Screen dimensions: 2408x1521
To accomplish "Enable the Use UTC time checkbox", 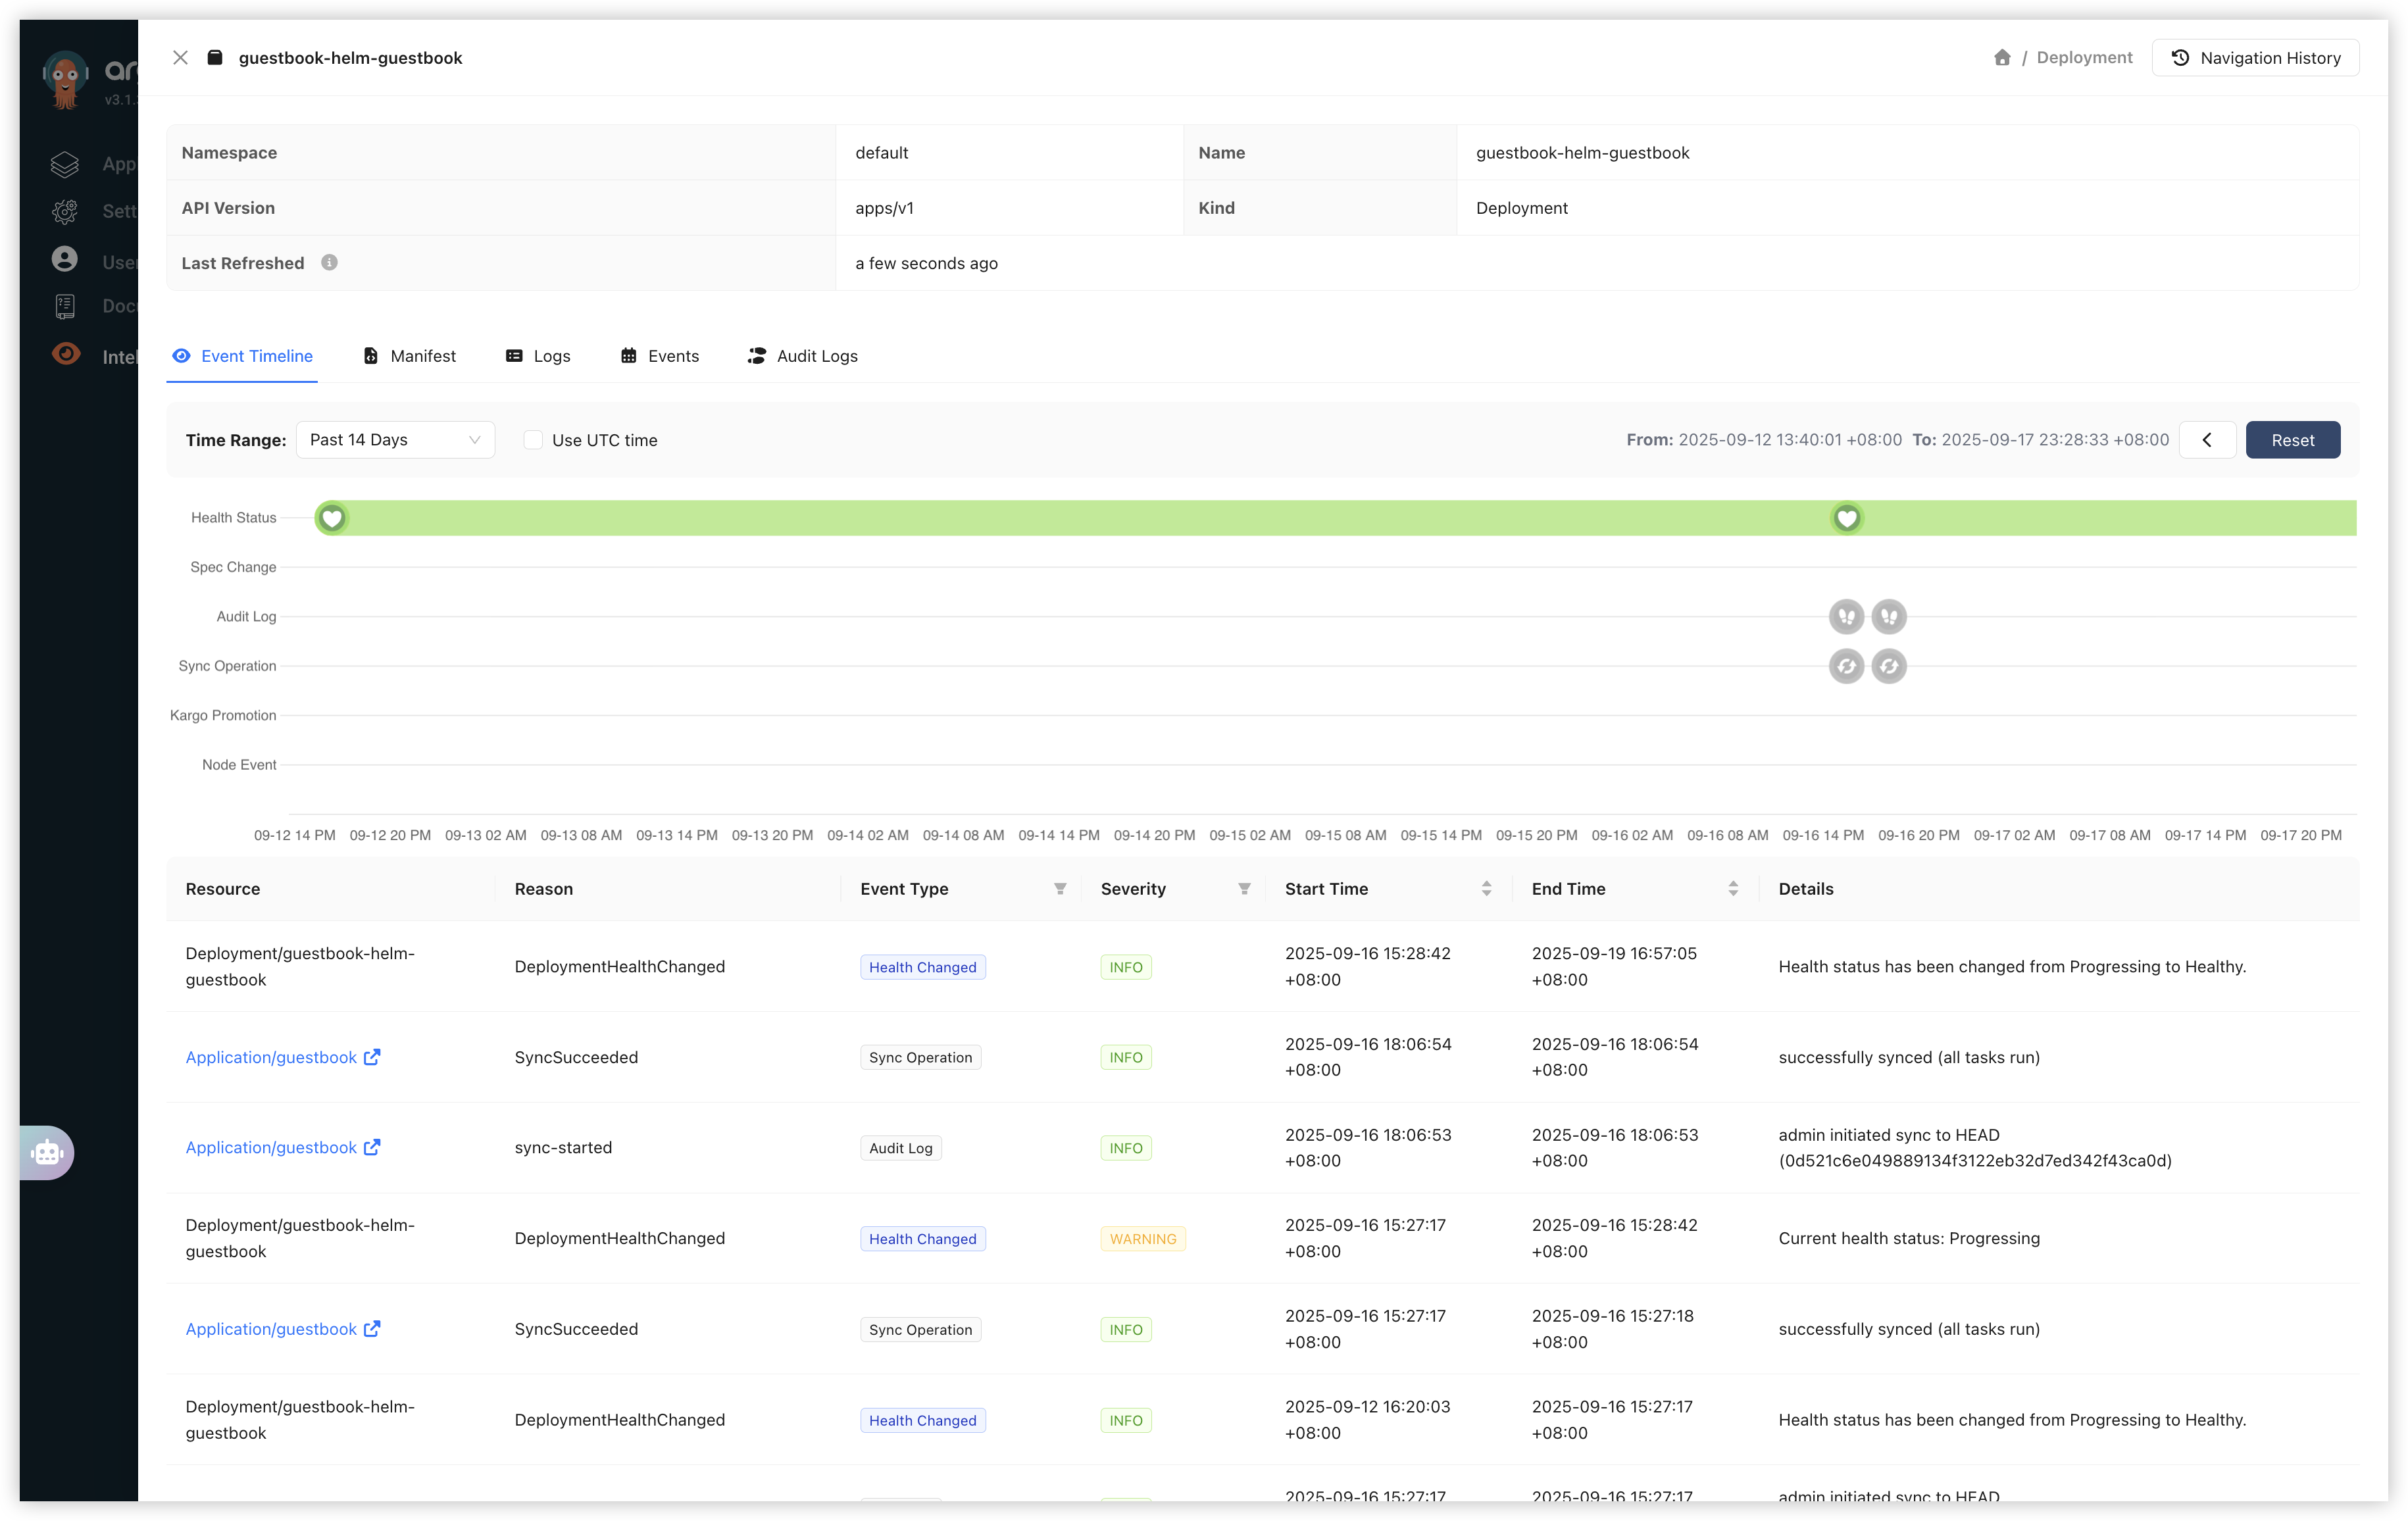I will [534, 440].
